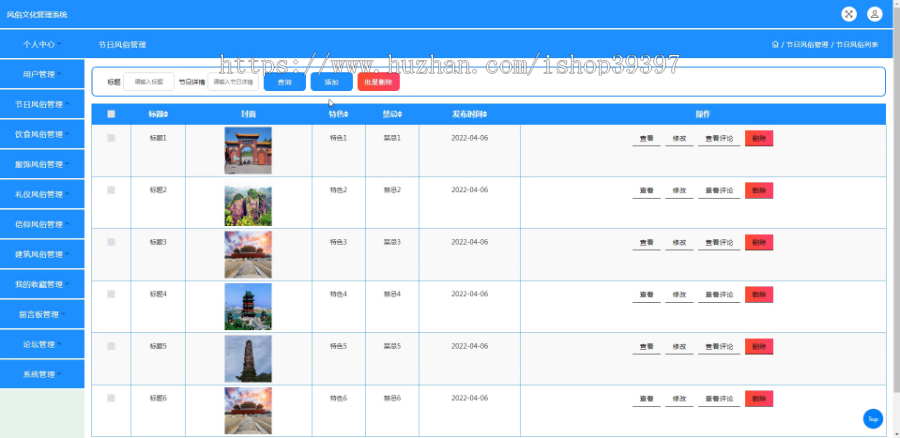
Task: Click the home icon in breadcrumb
Action: 775,44
